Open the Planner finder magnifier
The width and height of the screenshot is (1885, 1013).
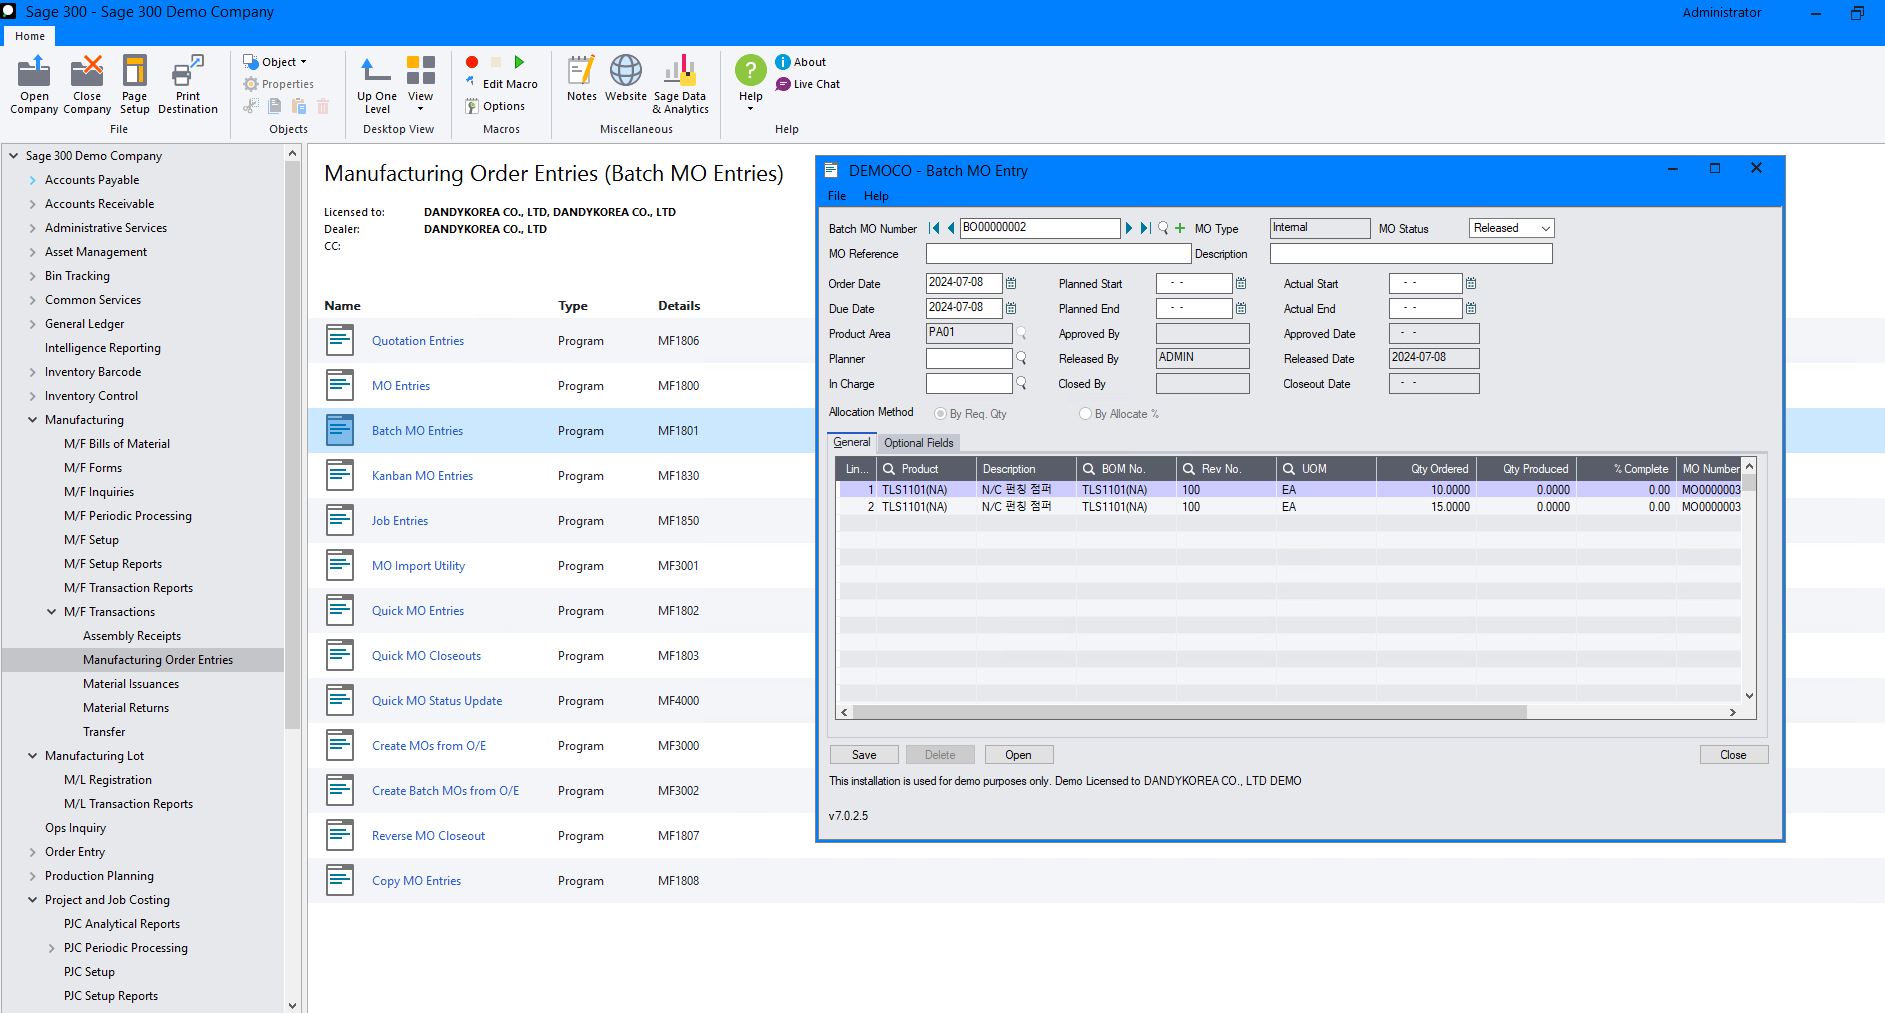point(1021,358)
